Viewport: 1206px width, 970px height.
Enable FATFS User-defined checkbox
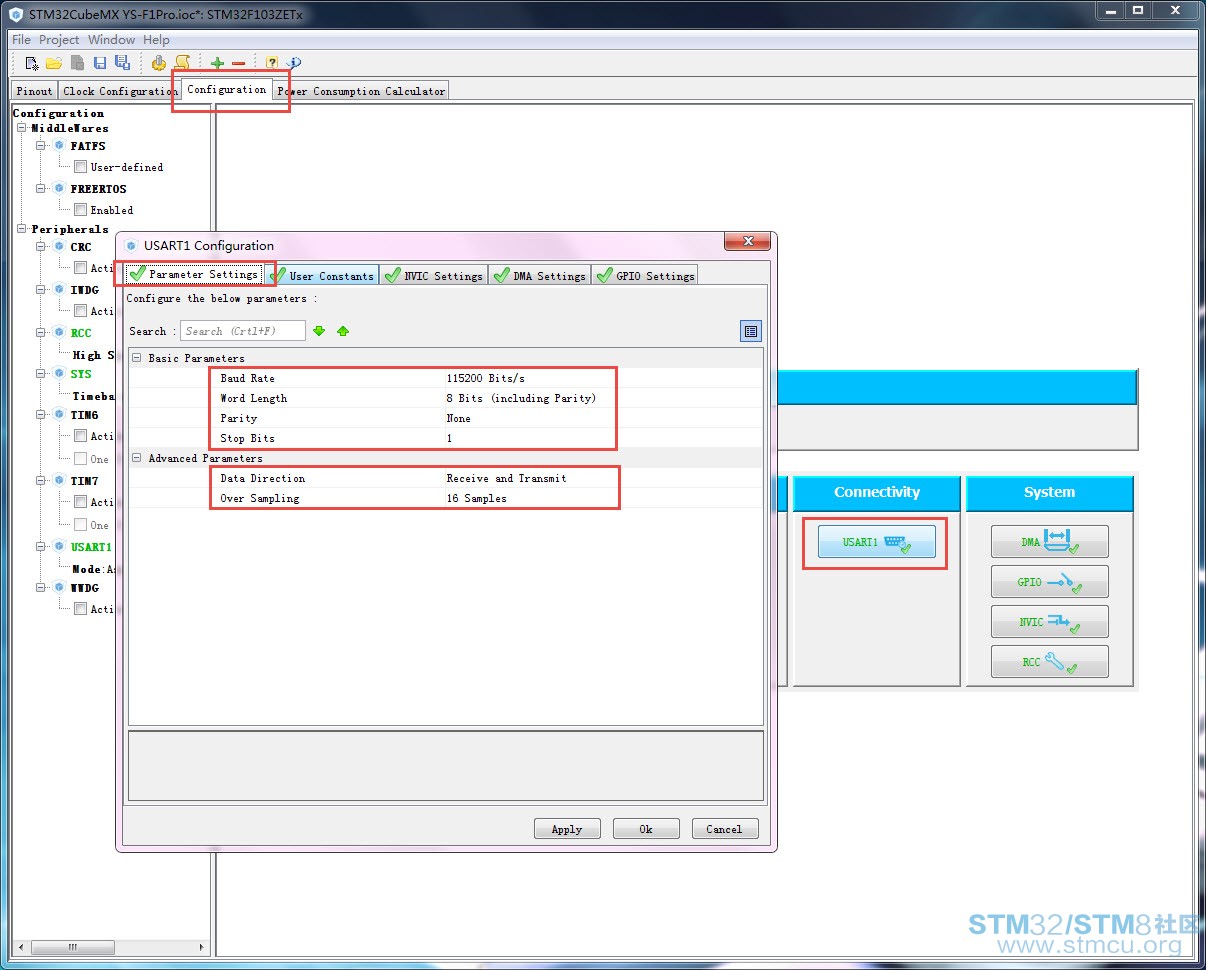point(80,167)
